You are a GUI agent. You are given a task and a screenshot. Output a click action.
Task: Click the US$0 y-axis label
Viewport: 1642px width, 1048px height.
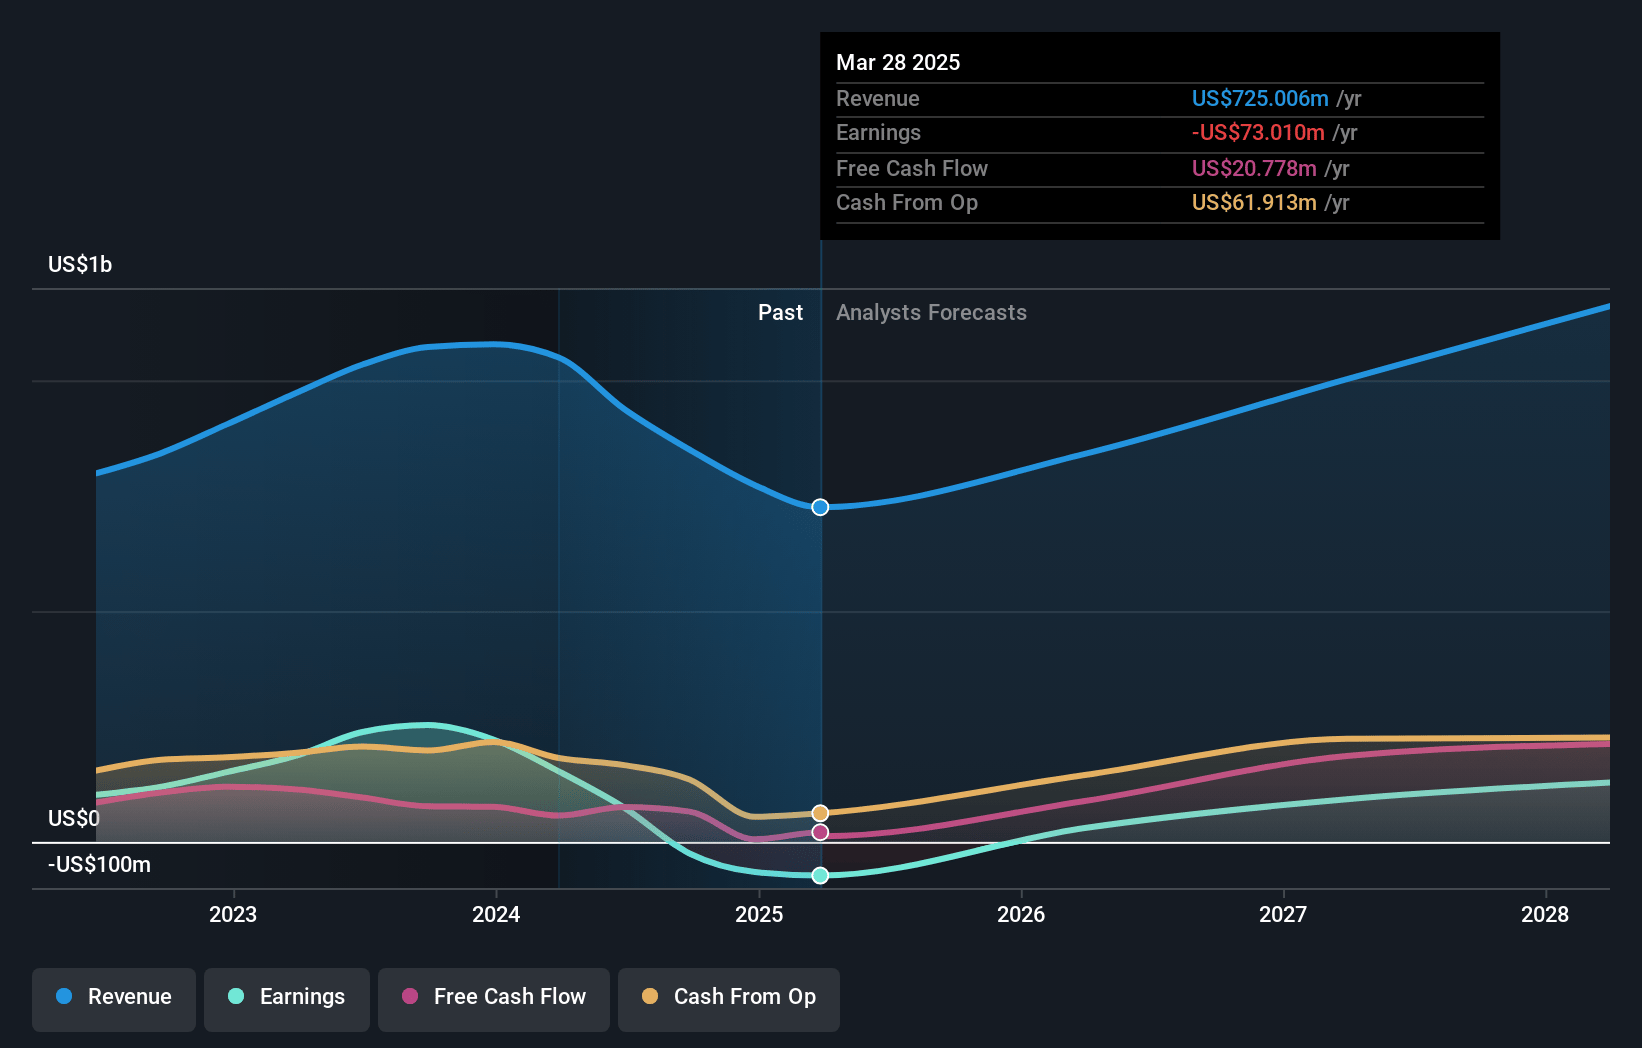[74, 818]
